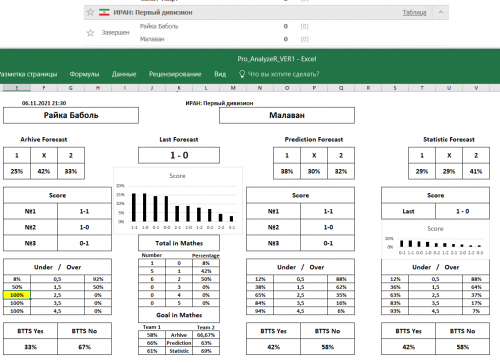Select Arhive BTTS No 67% cell
Screen dimensions: 500x363
[x=84, y=347]
